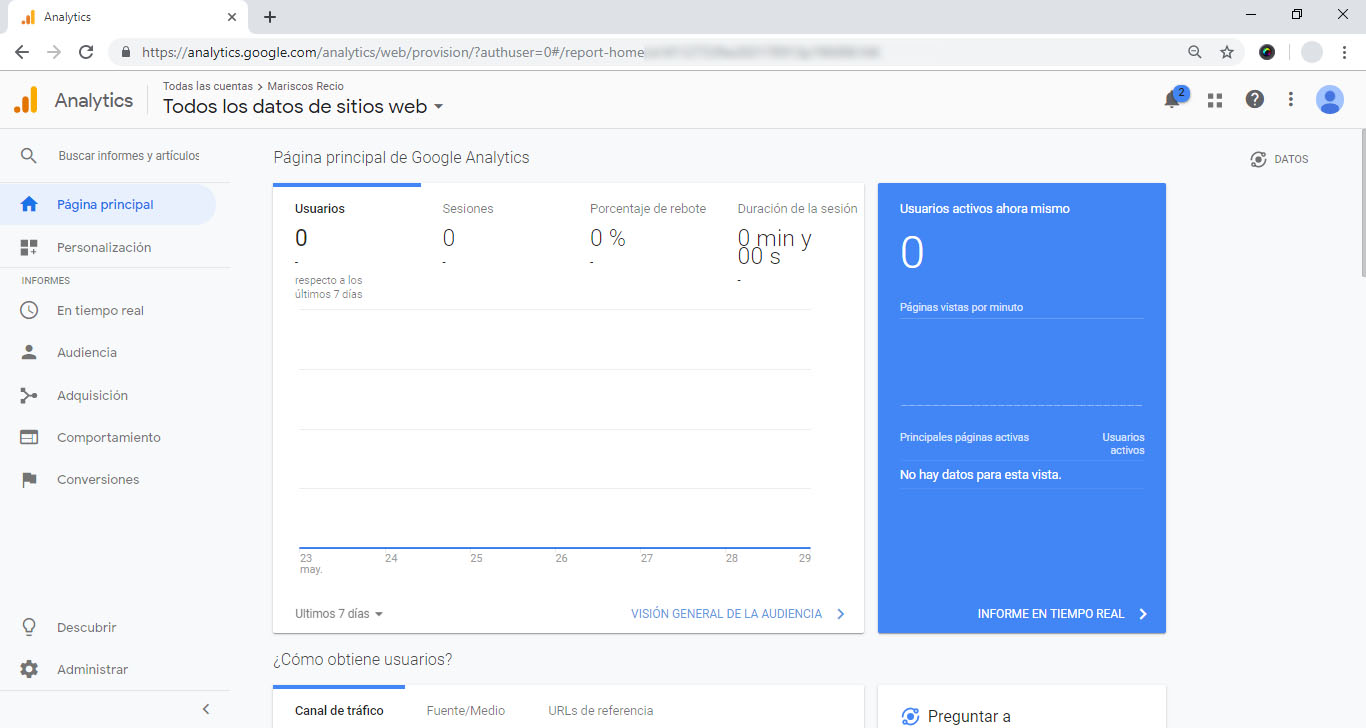Open the notifications bell icon
The height and width of the screenshot is (728, 1366).
click(x=1171, y=99)
